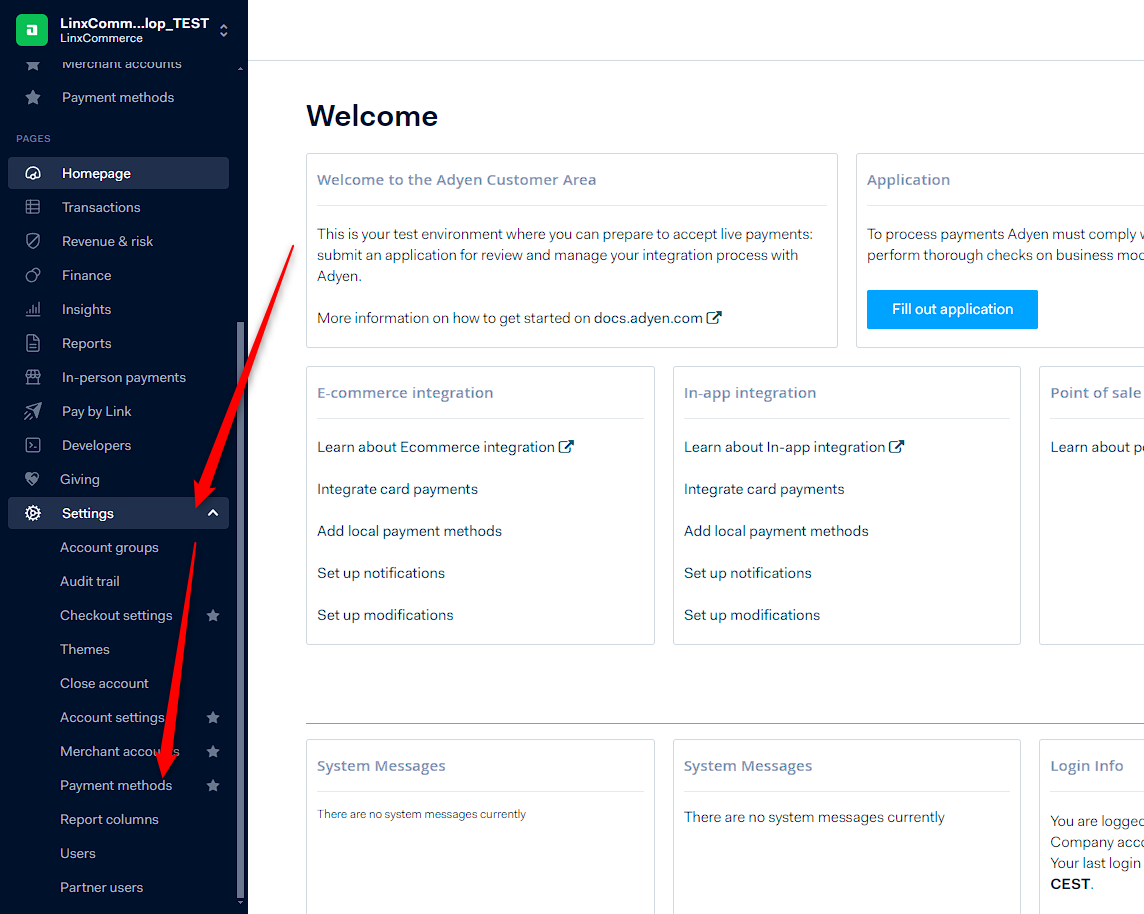Viewport: 1144px width, 914px height.
Task: Open the Reports page
Action: coord(86,343)
